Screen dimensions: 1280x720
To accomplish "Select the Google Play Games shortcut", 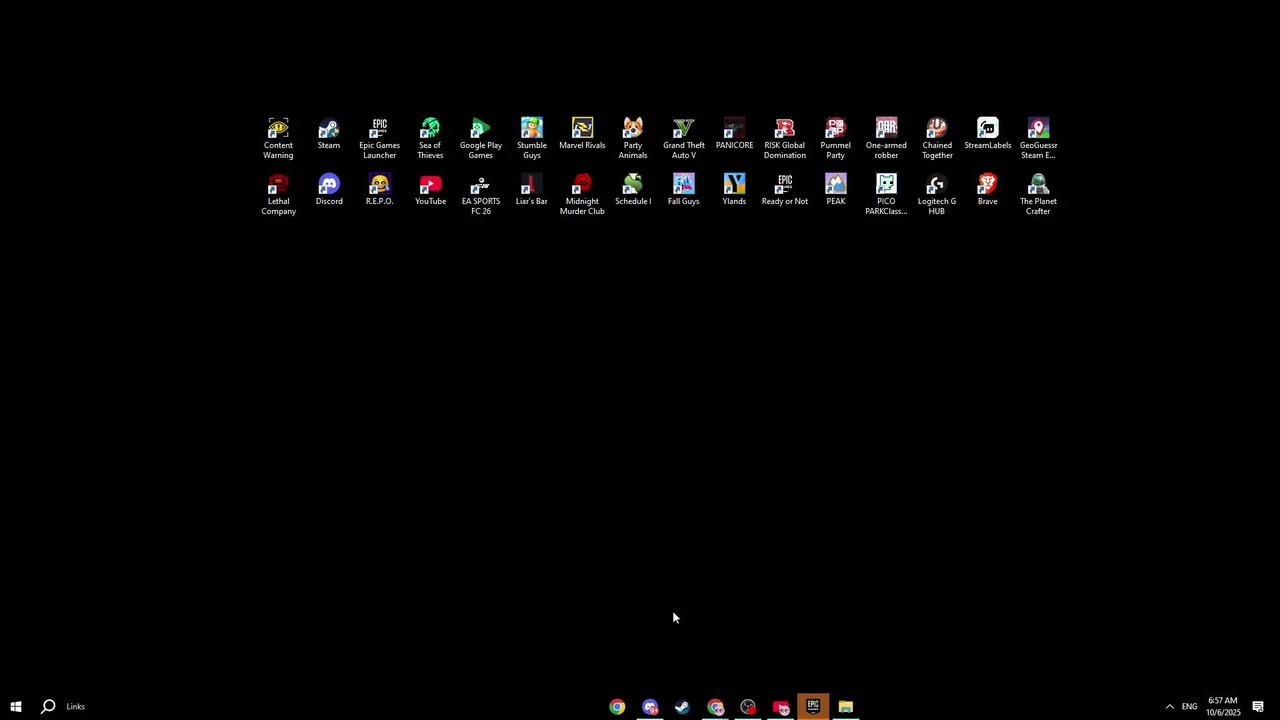I will click(x=481, y=138).
